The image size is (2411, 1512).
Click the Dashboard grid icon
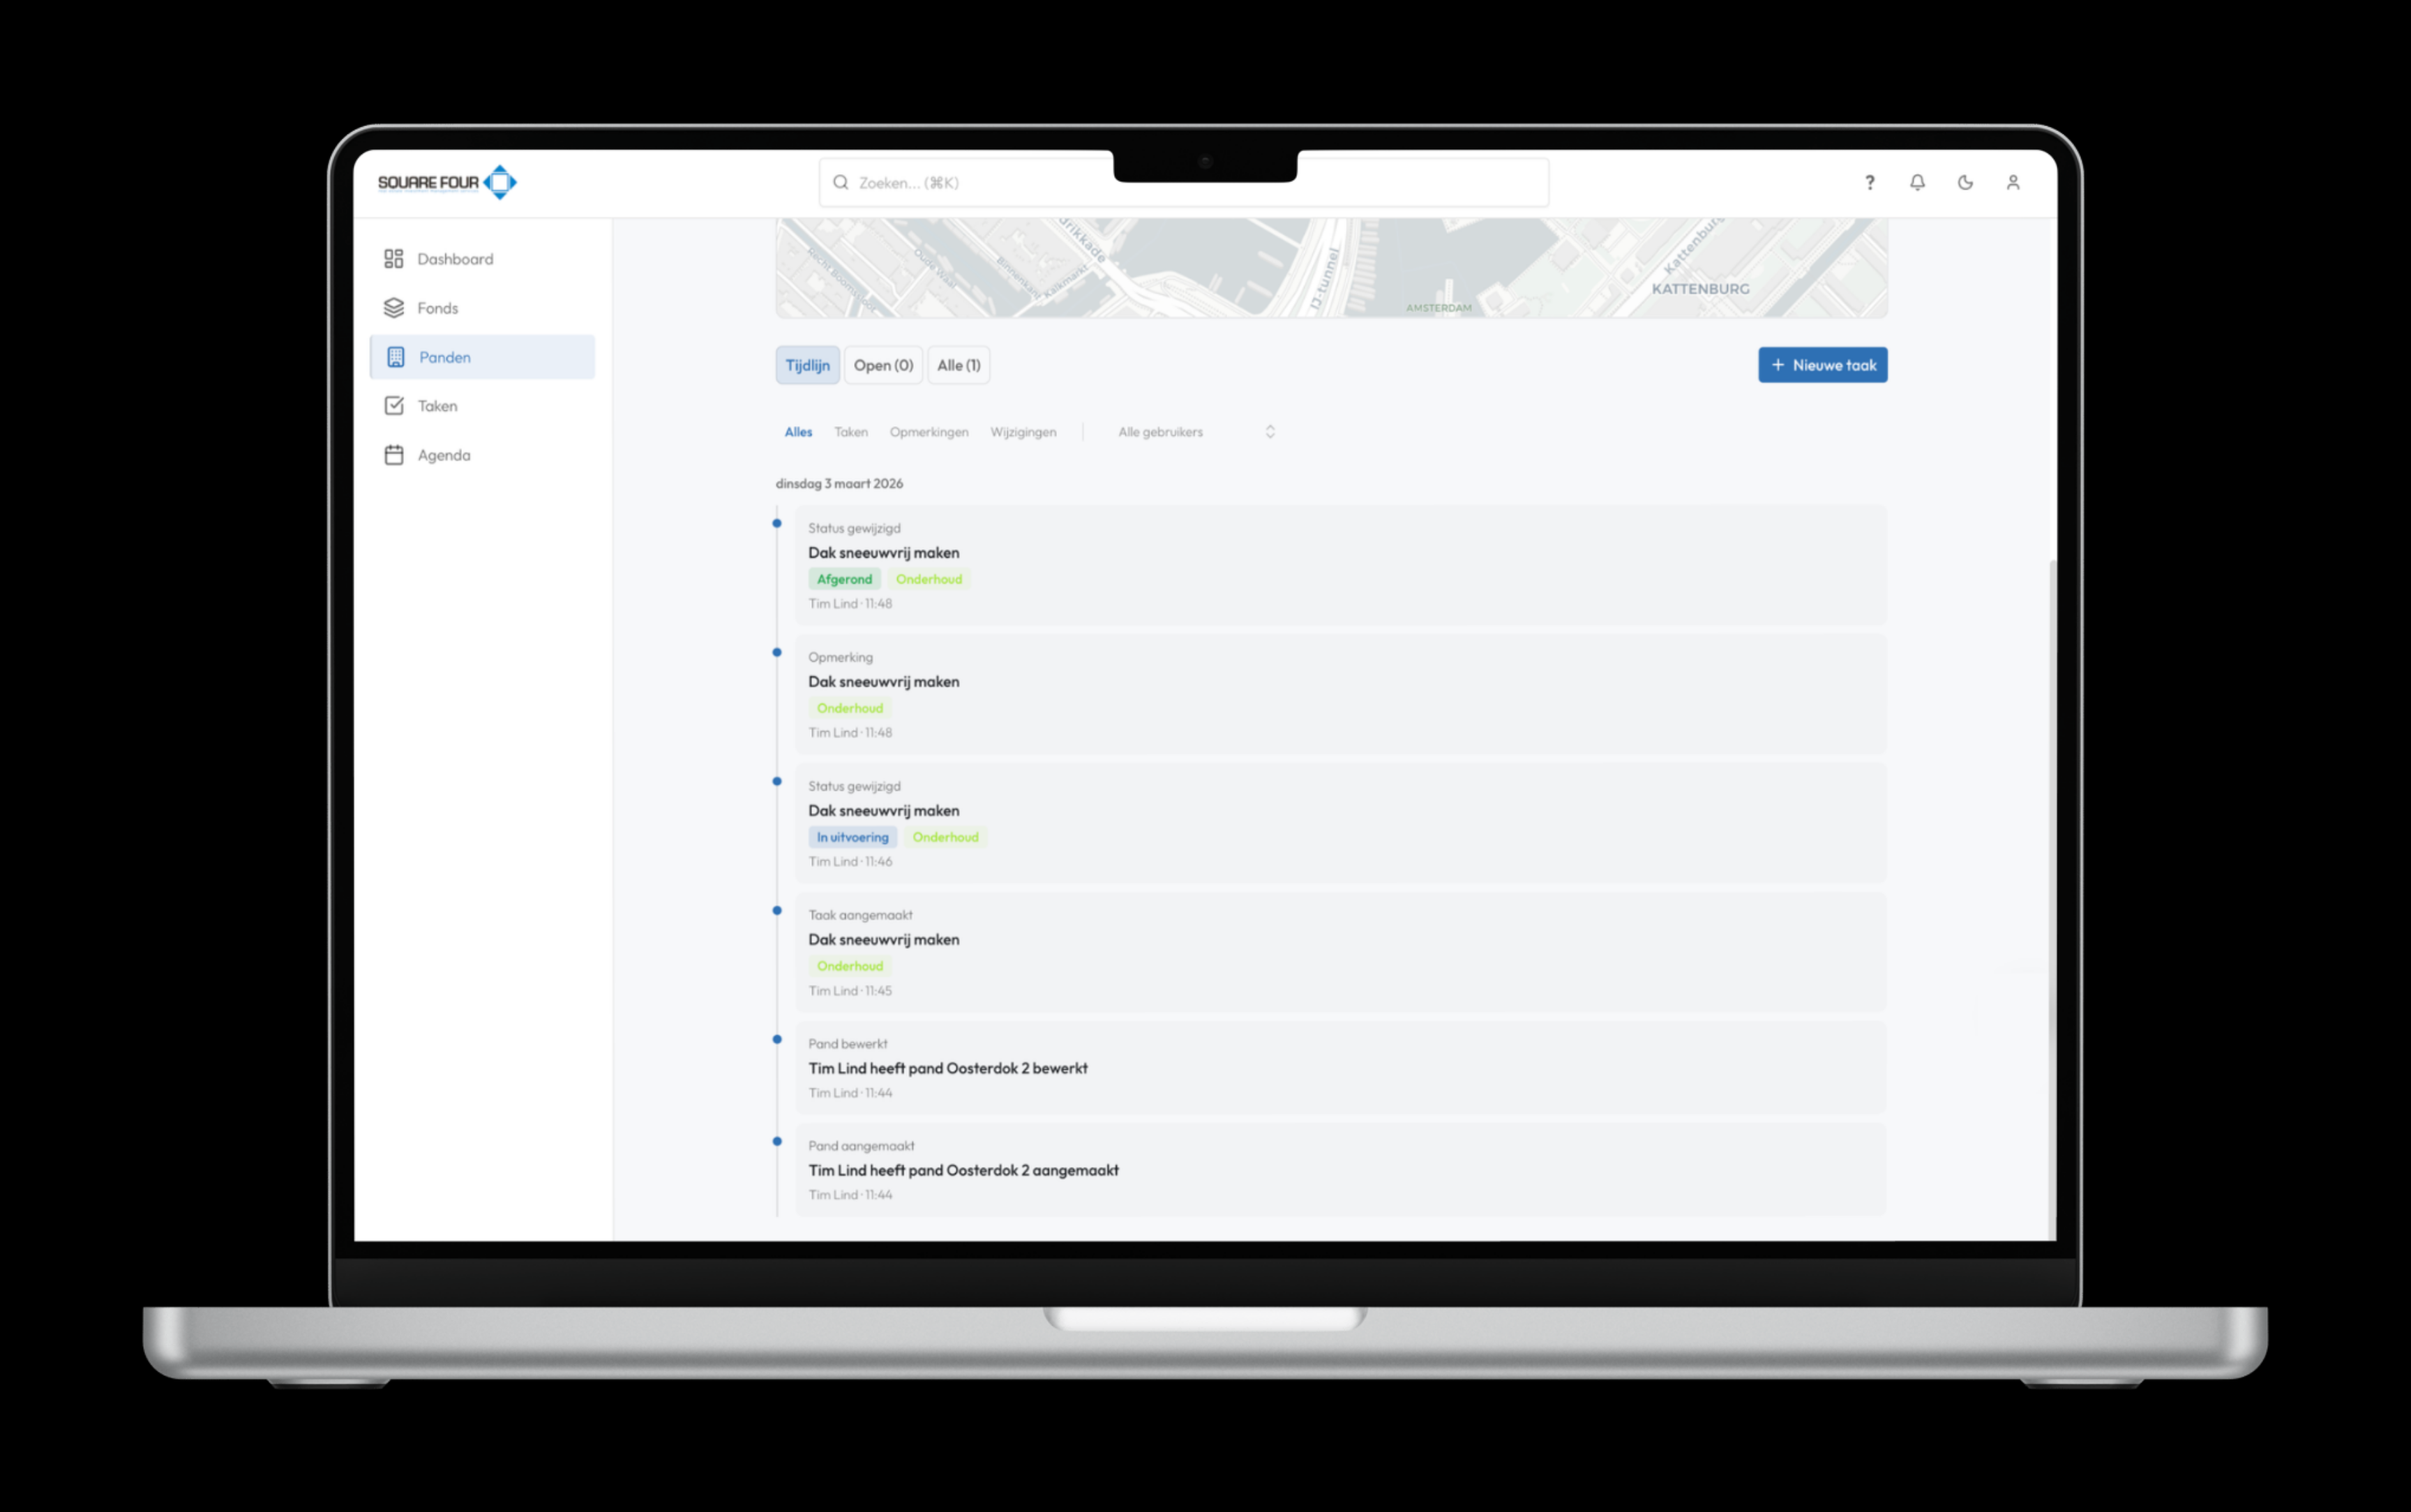pos(394,259)
